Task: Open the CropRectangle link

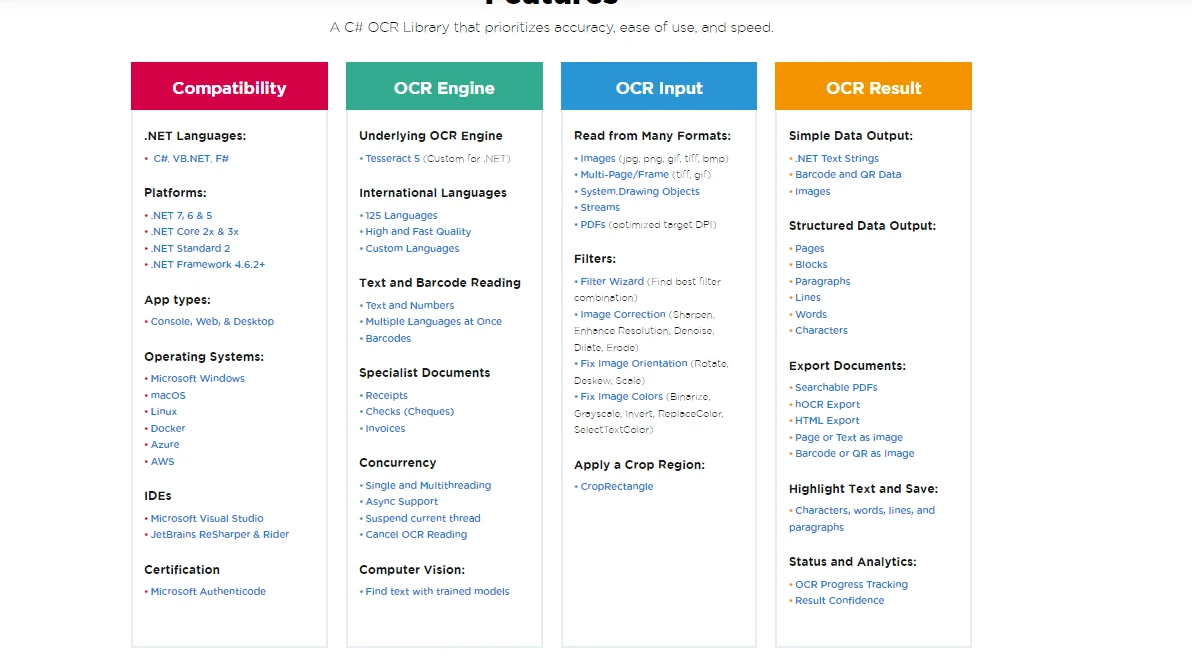Action: (x=616, y=486)
